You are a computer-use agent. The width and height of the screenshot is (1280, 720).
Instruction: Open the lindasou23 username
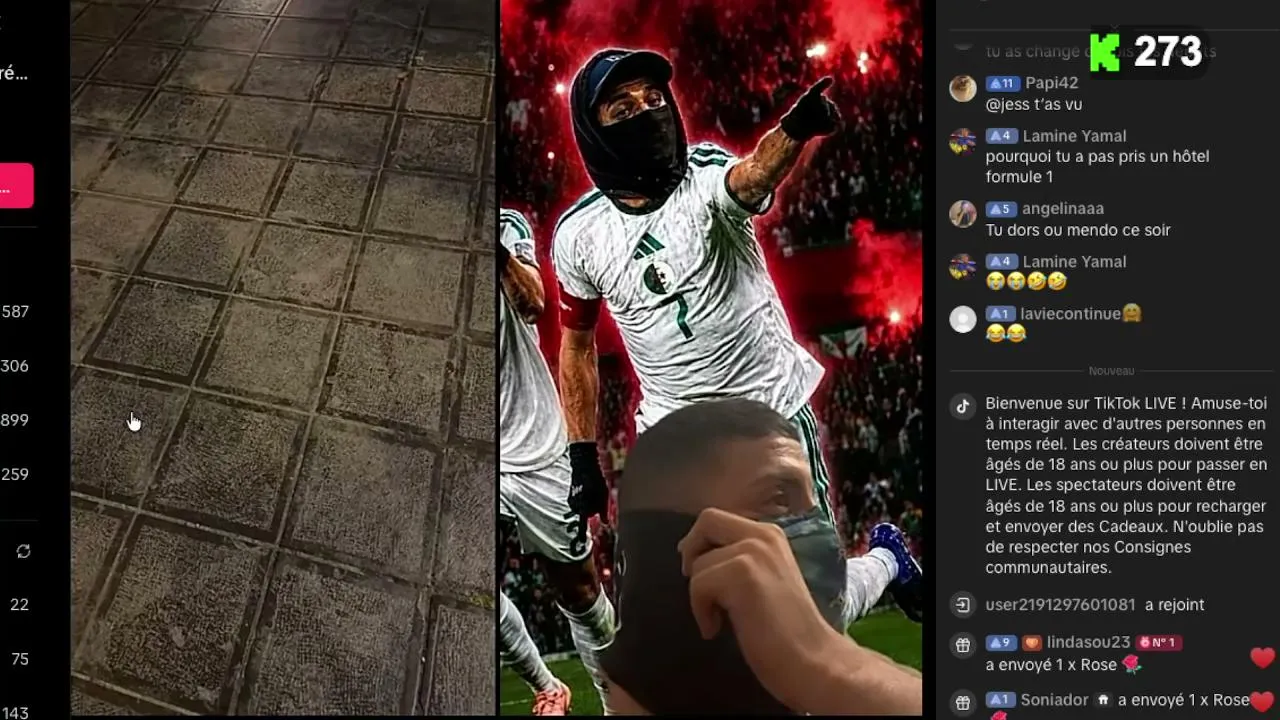1088,643
